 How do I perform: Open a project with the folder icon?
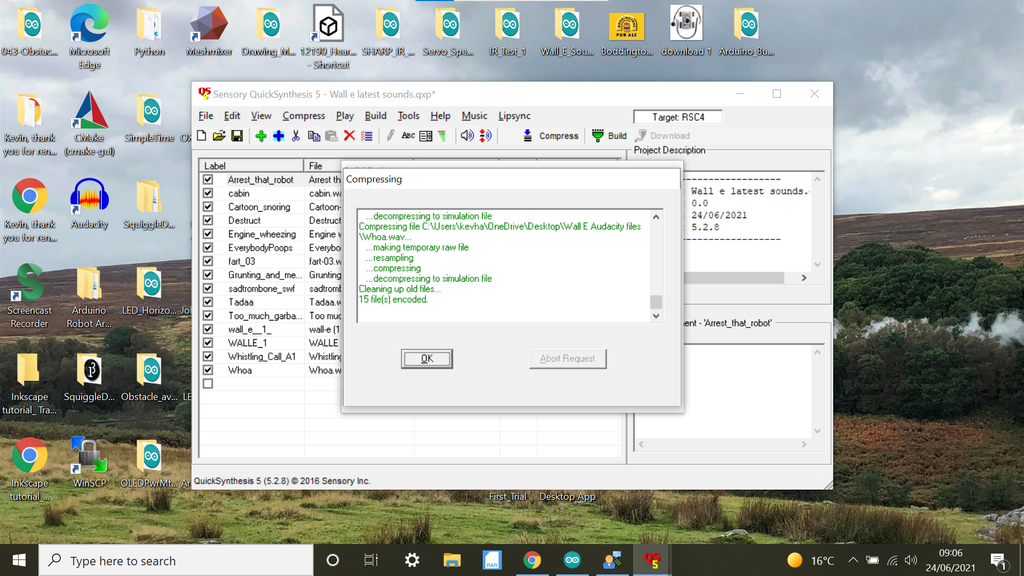point(219,136)
